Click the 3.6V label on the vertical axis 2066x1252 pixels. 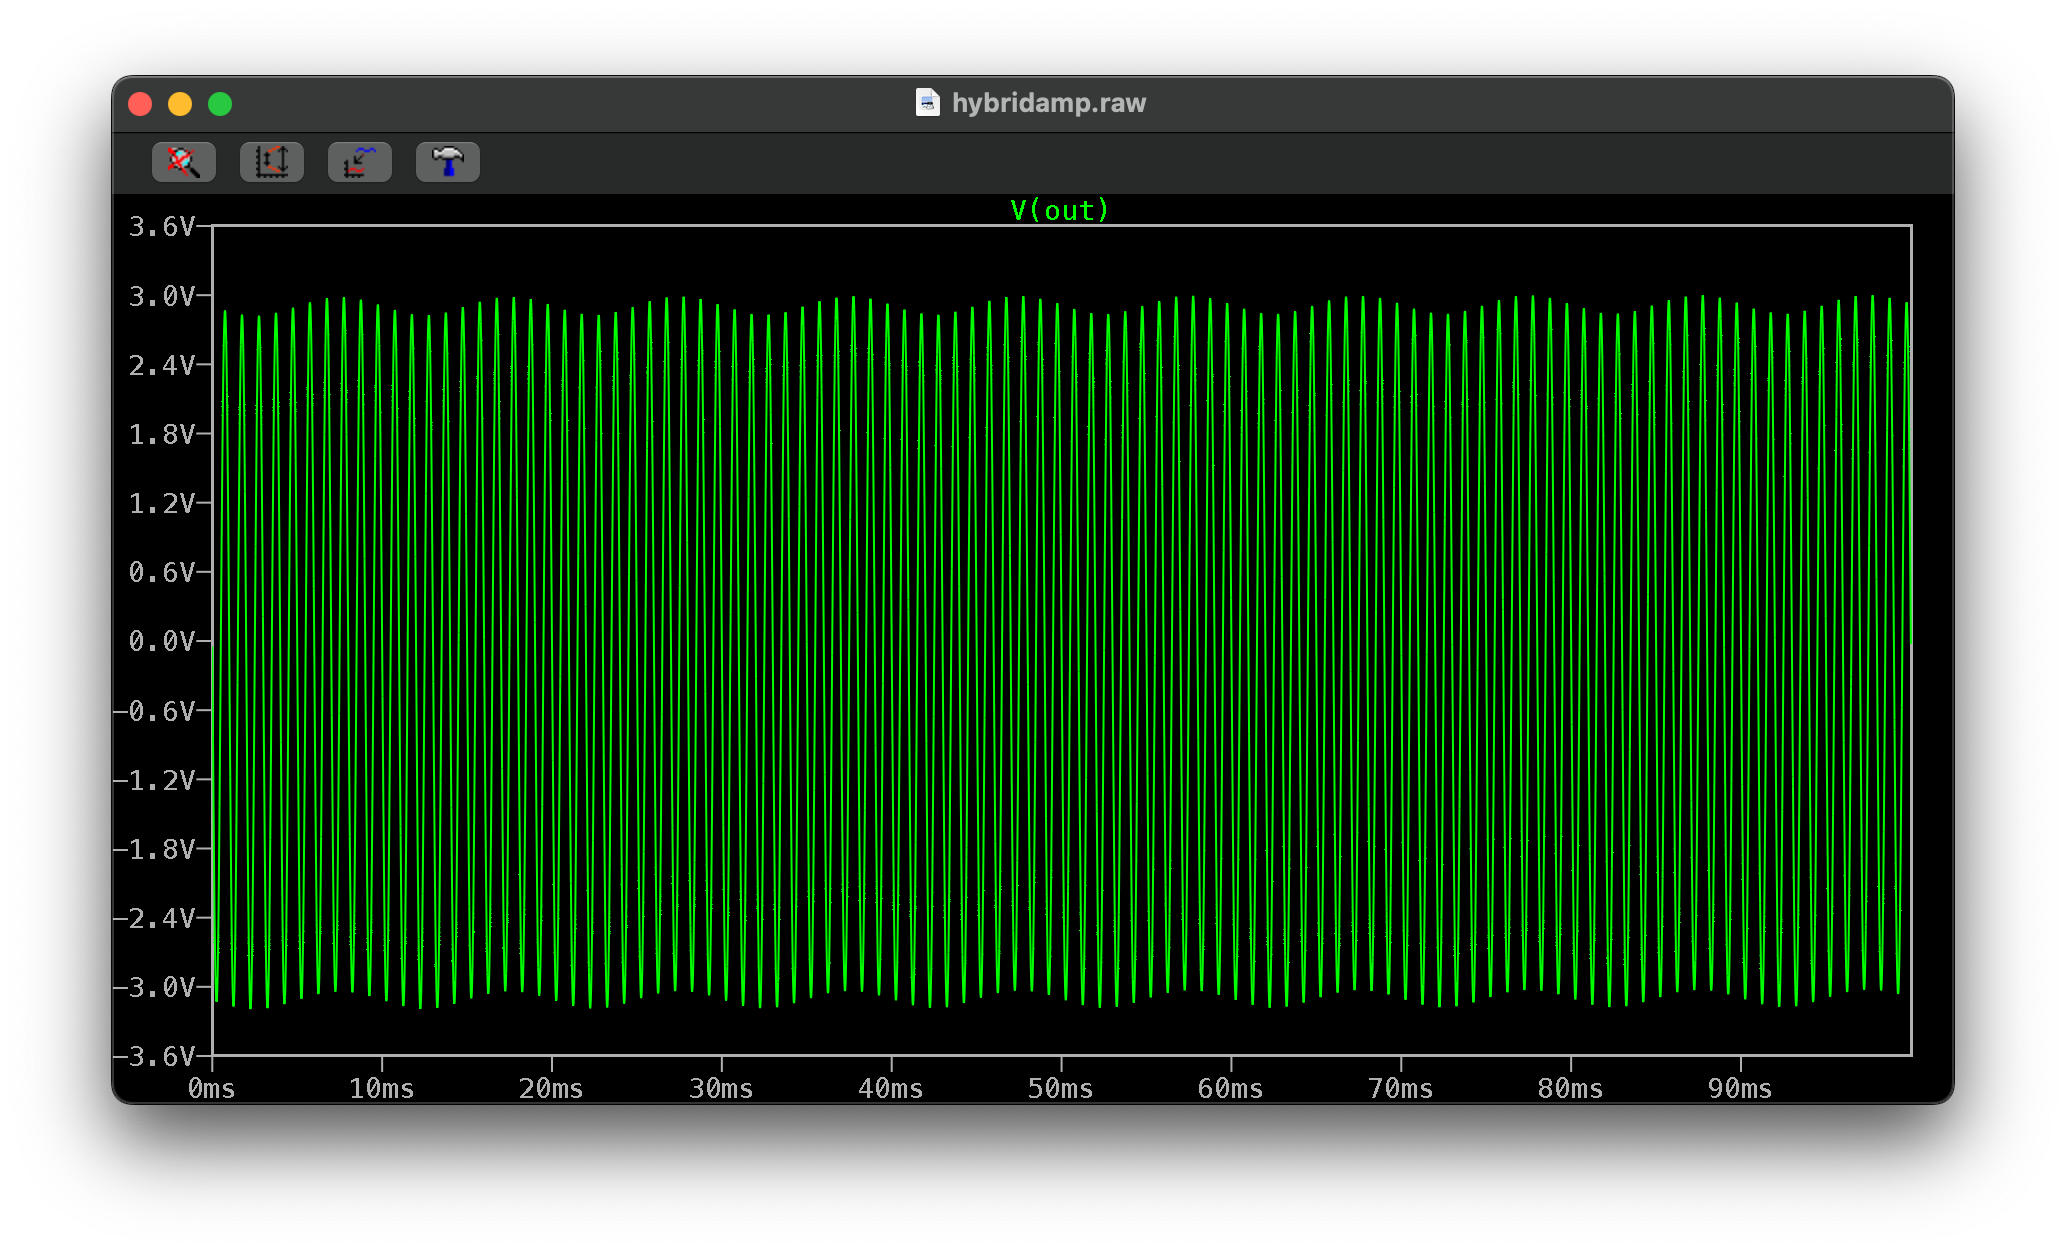point(161,227)
